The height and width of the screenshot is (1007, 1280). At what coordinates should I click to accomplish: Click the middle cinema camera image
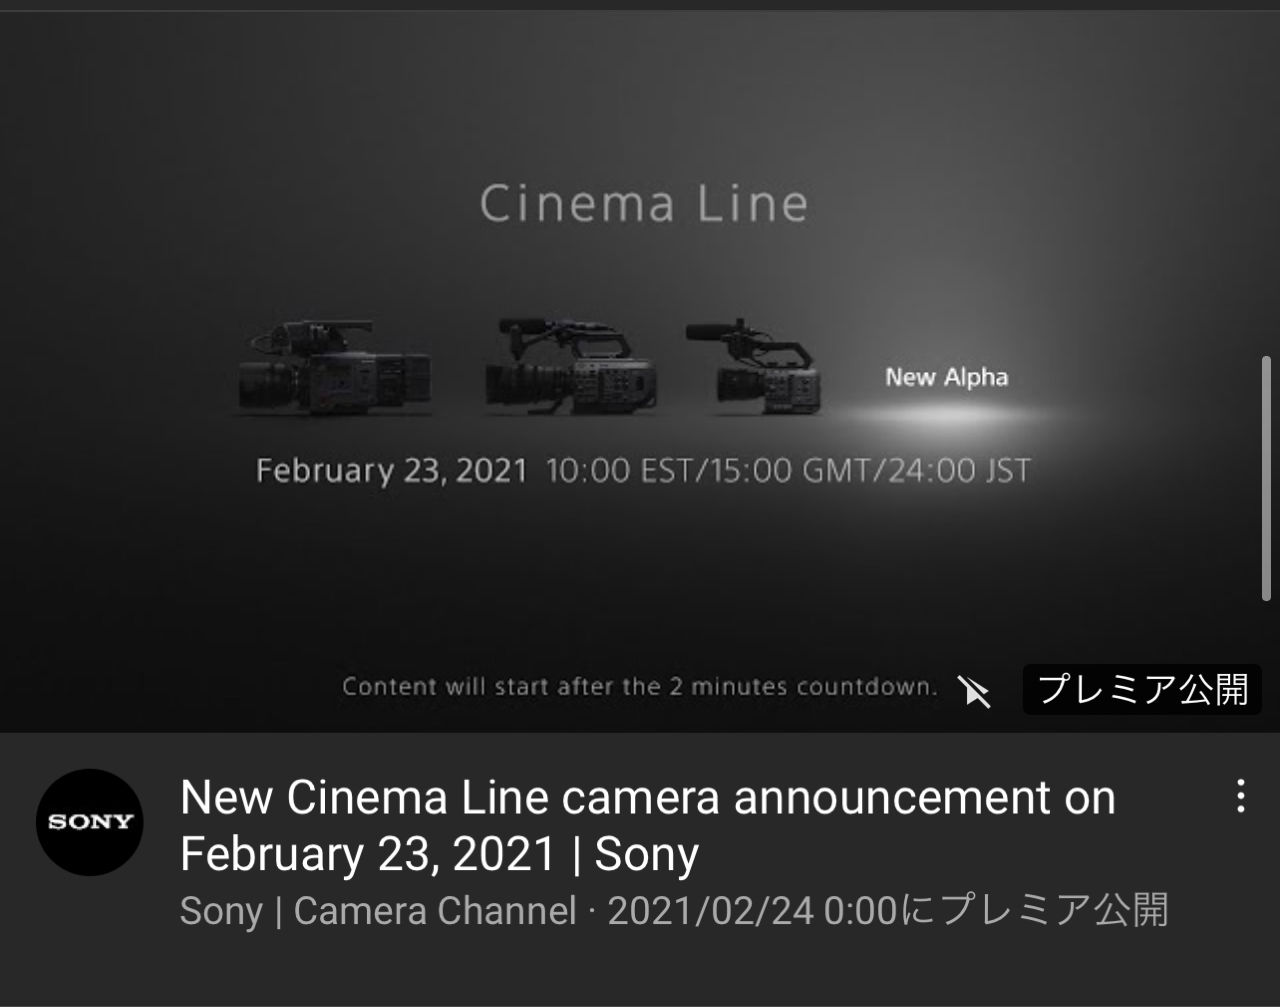point(571,366)
